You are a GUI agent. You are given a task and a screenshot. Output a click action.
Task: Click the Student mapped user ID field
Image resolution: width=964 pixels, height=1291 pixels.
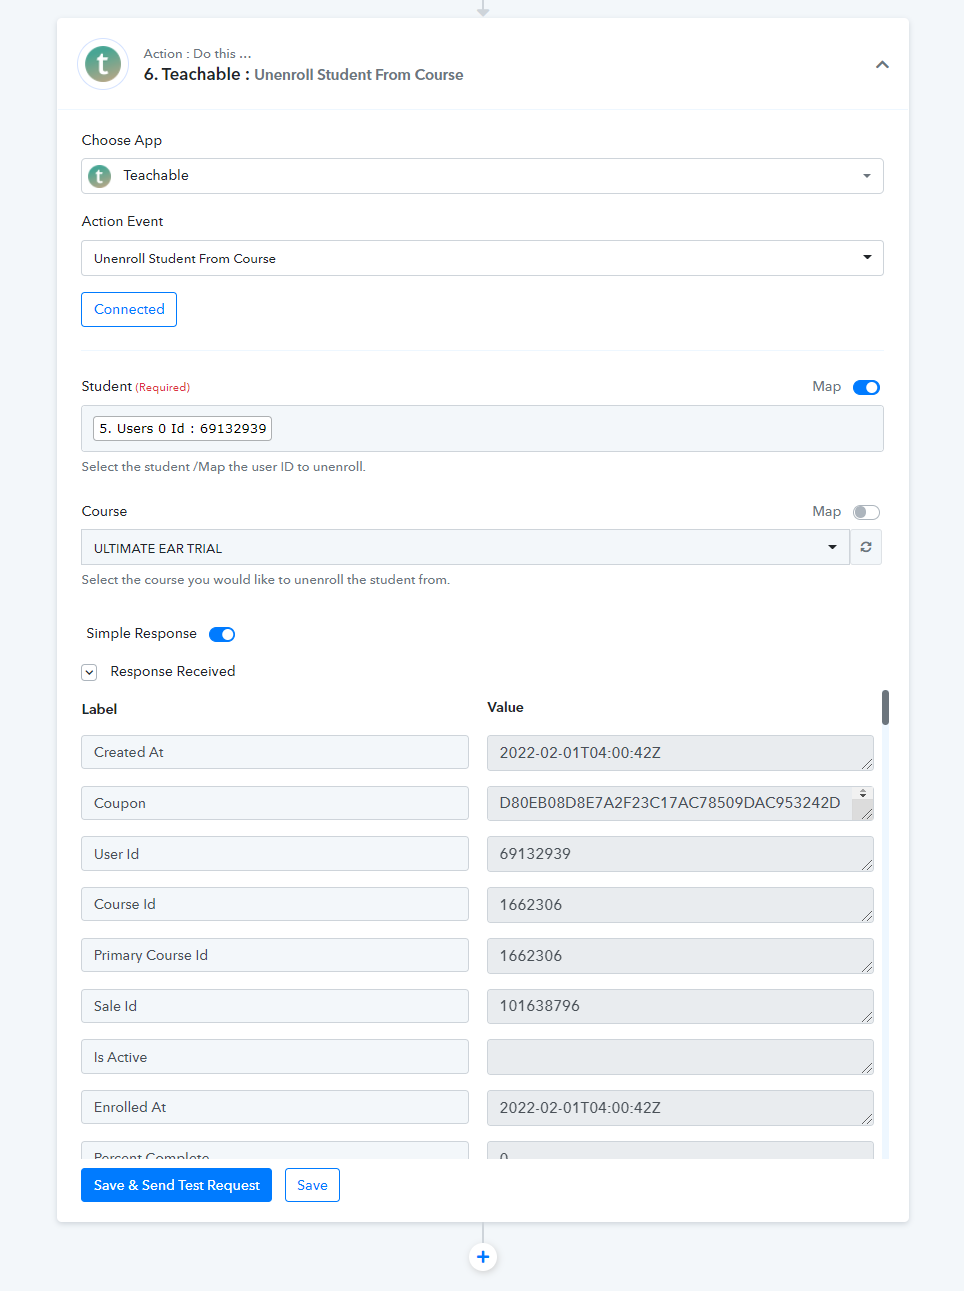click(x=482, y=428)
